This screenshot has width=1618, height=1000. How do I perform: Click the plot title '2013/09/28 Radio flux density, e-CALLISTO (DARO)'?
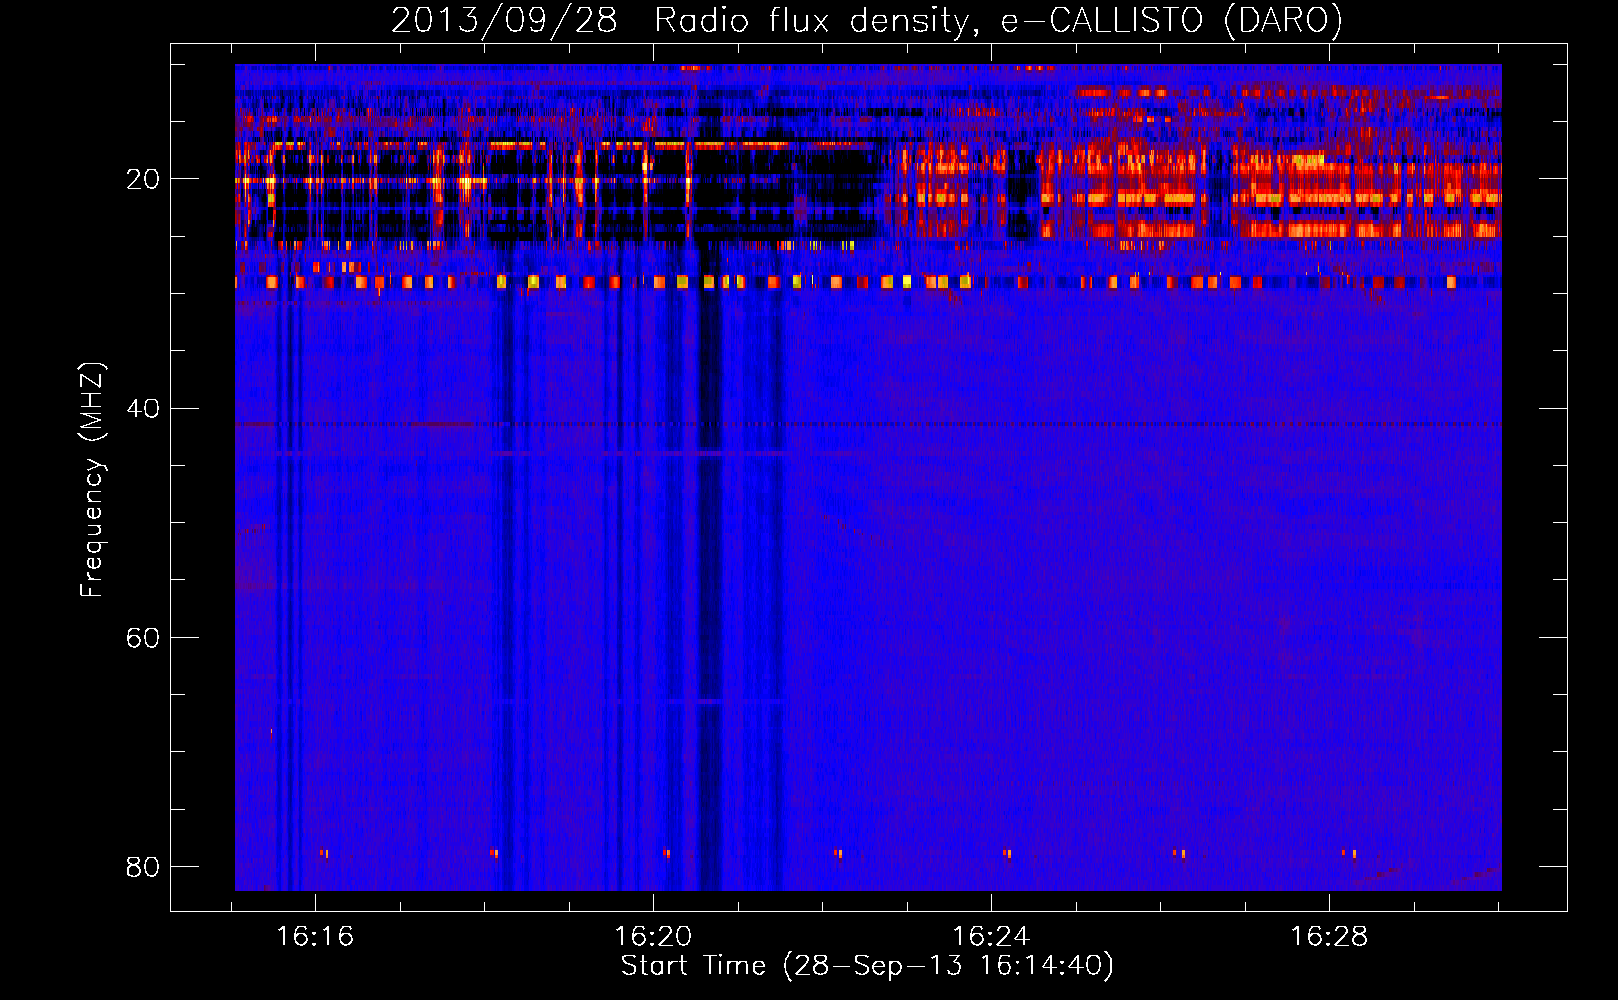coord(866,21)
